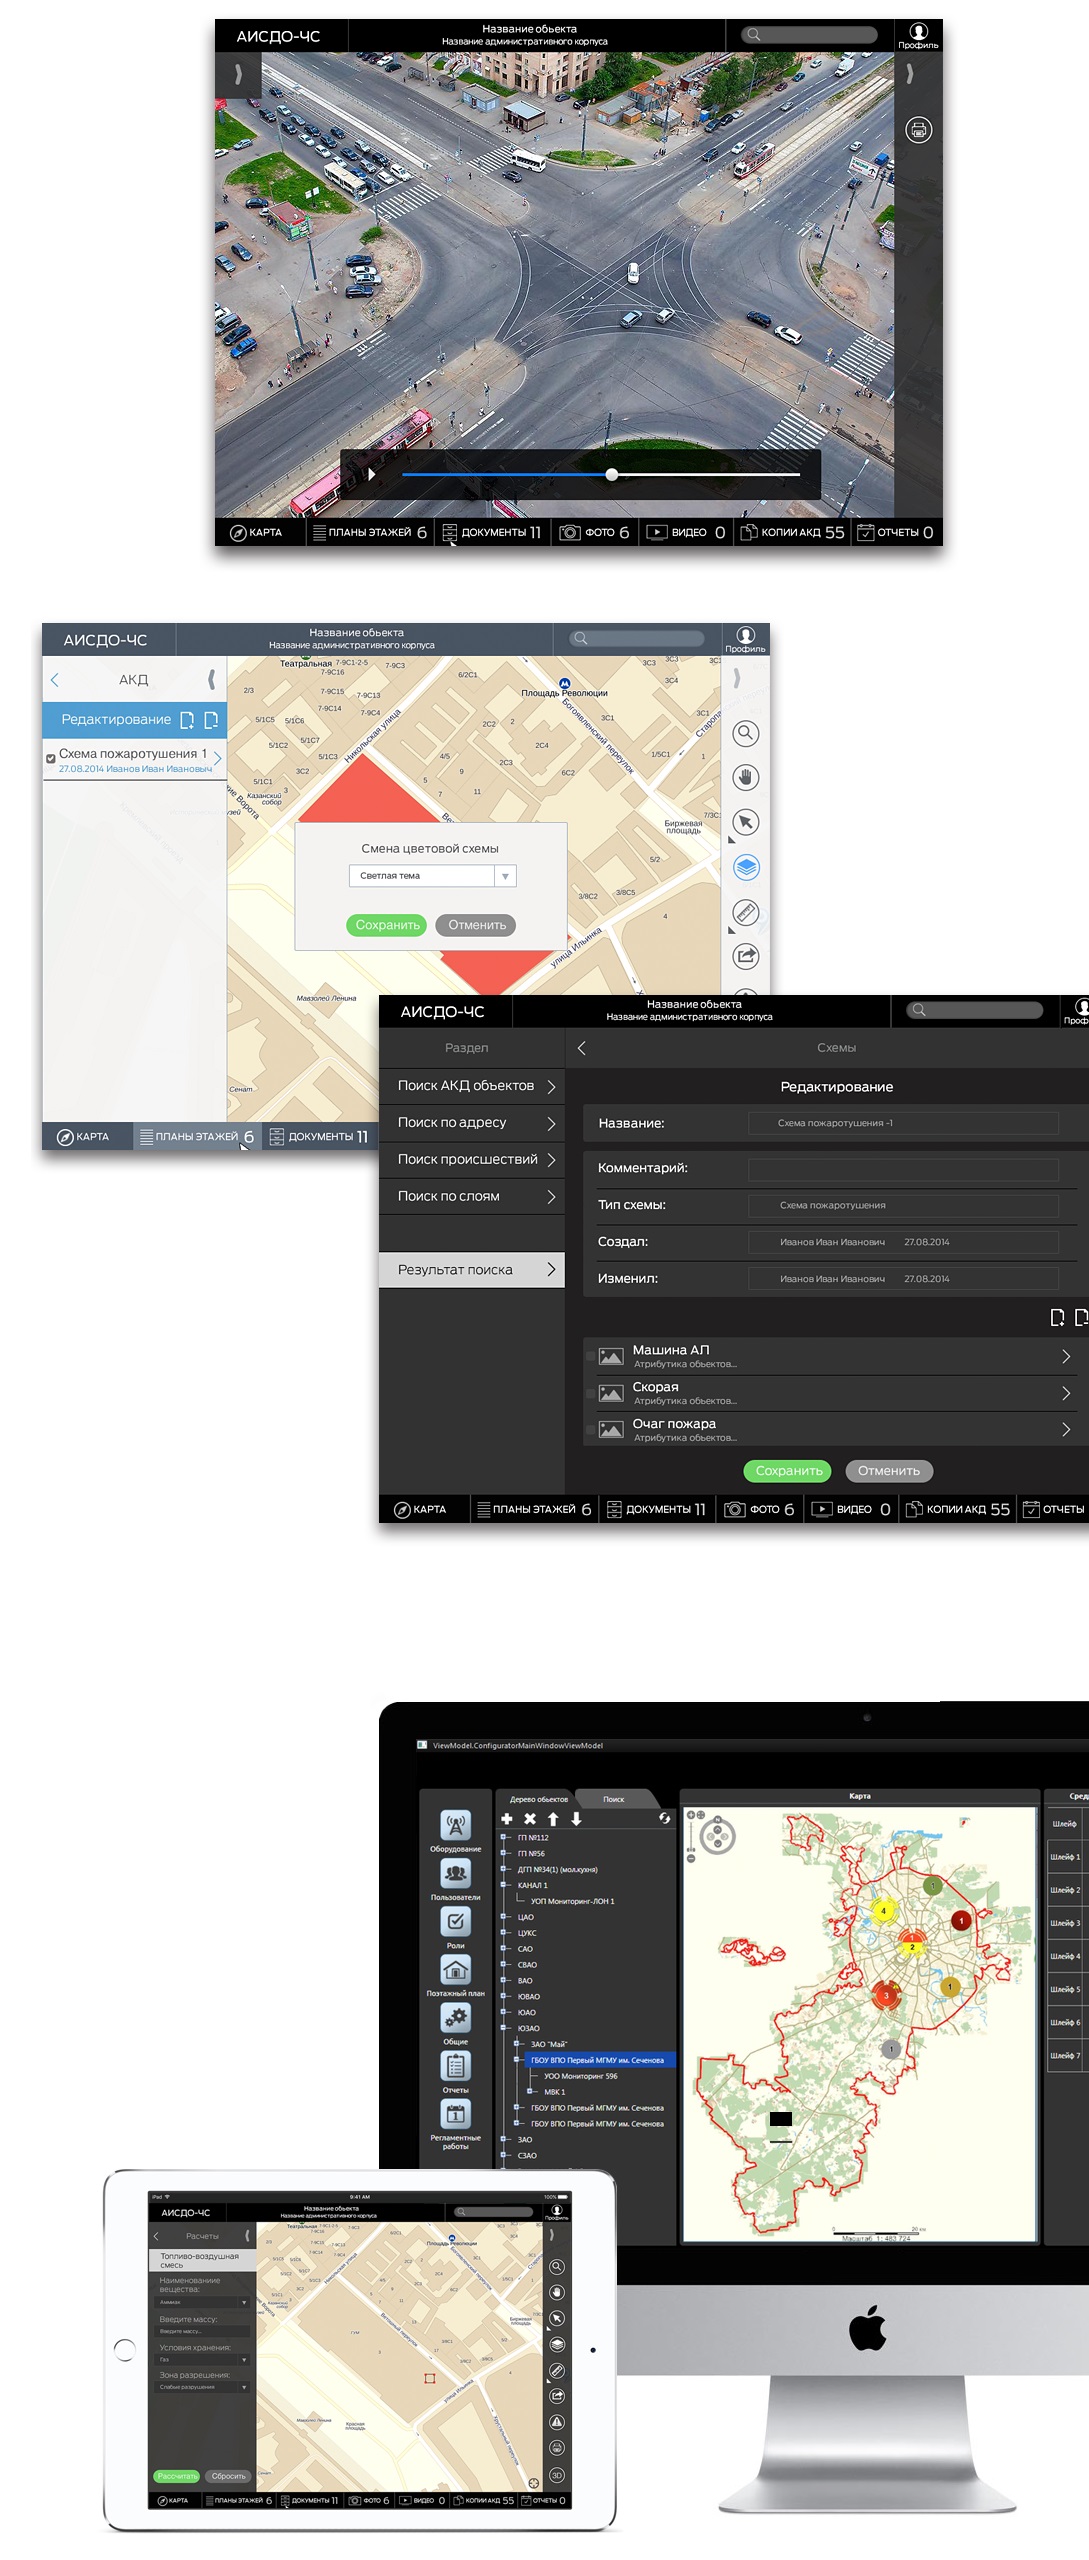Open Роли section in the configurator
This screenshot has height=2560, width=1089.
click(456, 1921)
